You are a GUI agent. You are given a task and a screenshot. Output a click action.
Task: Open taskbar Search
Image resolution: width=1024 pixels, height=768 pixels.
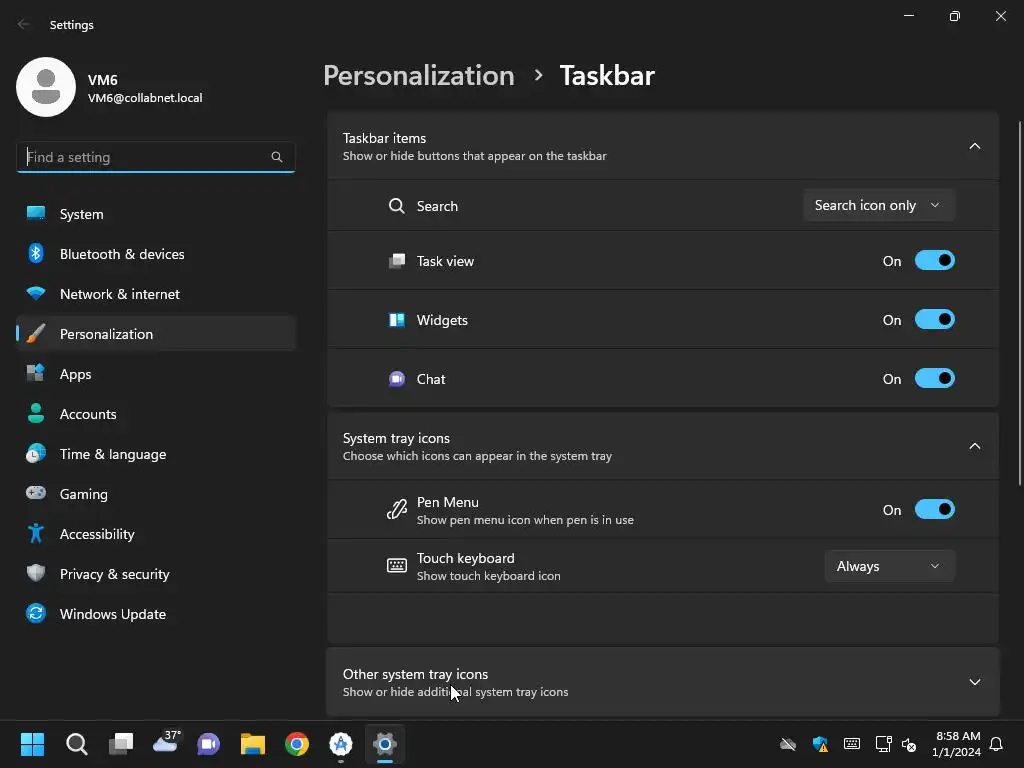click(x=76, y=744)
